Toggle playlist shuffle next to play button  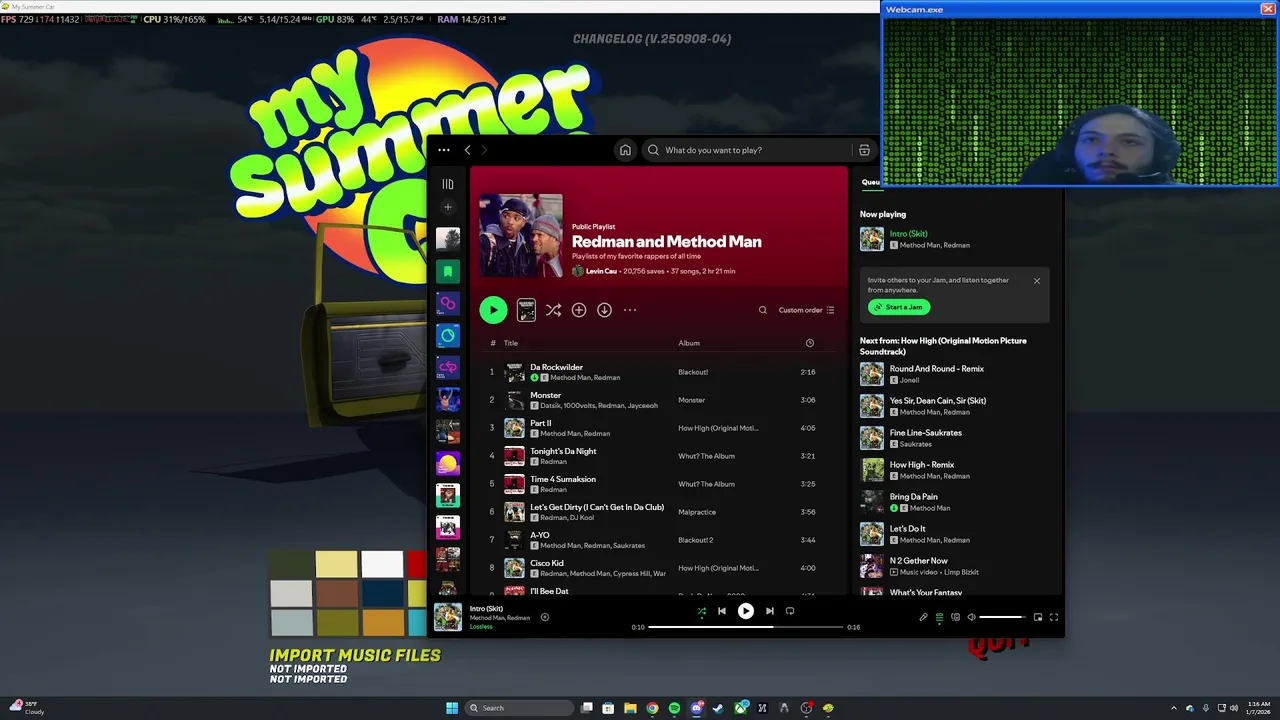coord(553,310)
